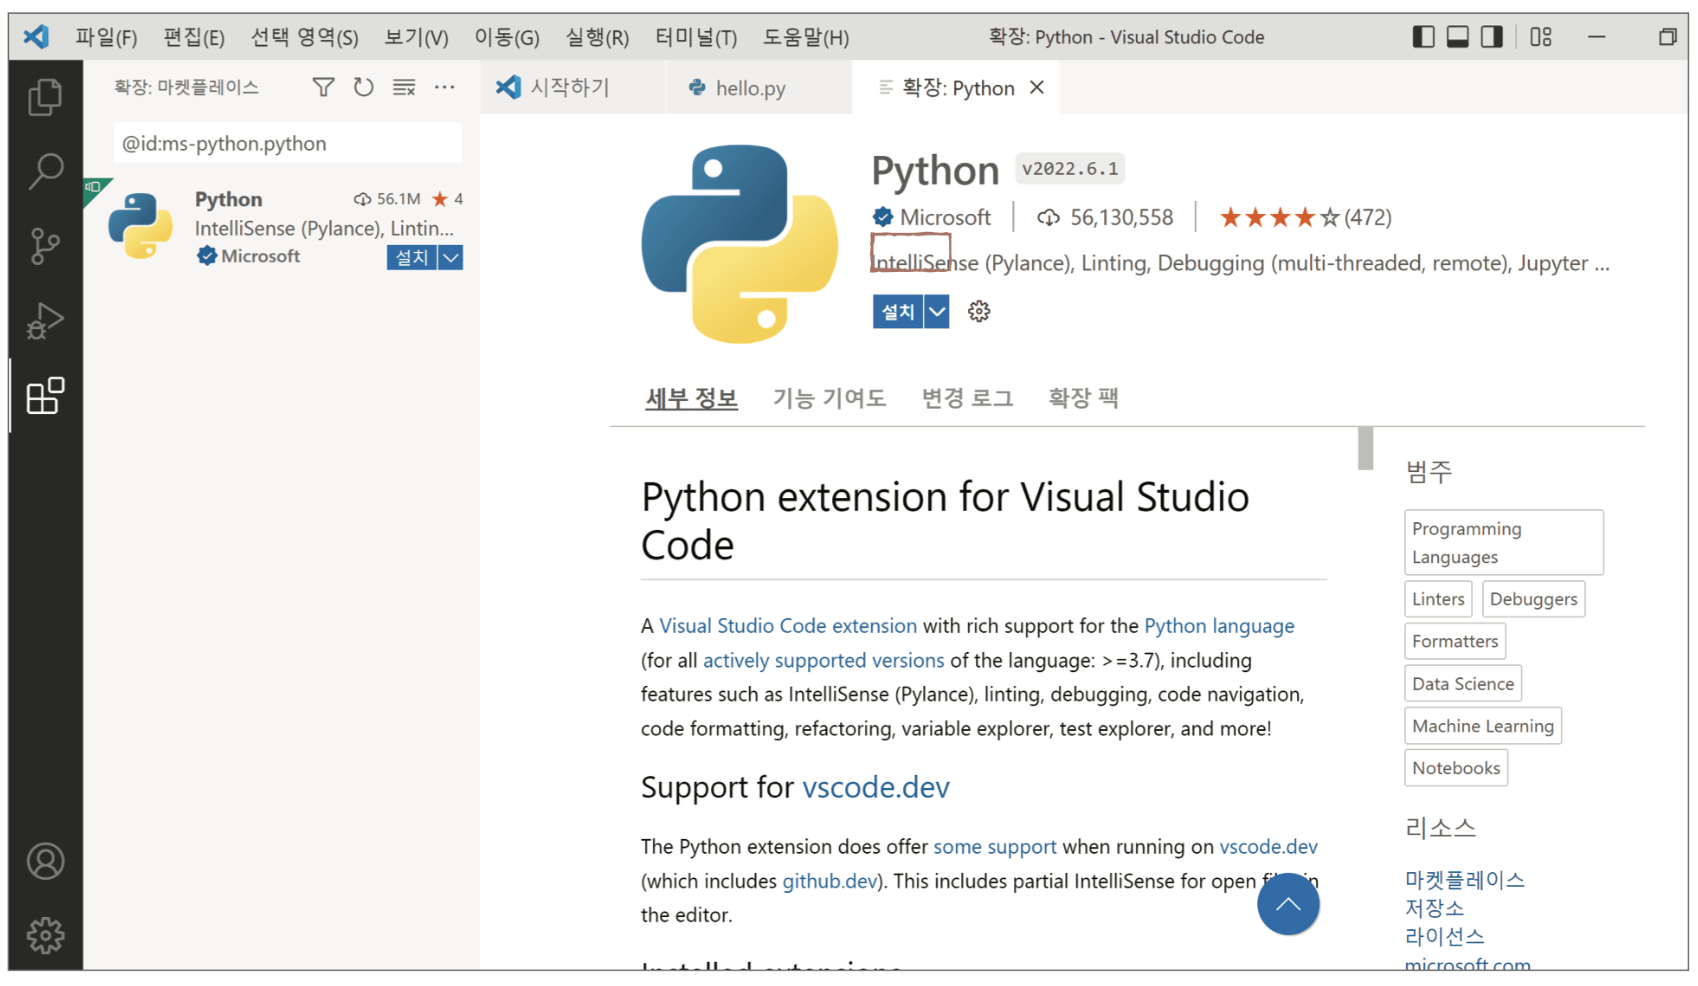This screenshot has width=1698, height=986.
Task: Open the Explorer view icon
Action: point(45,97)
